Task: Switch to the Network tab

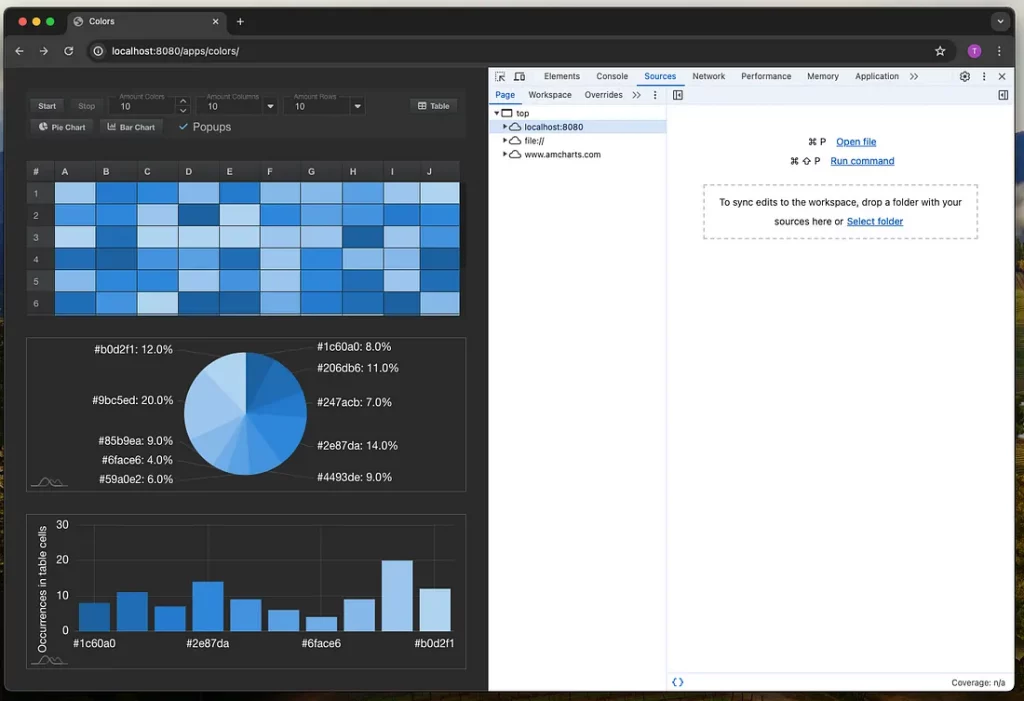Action: 708,76
